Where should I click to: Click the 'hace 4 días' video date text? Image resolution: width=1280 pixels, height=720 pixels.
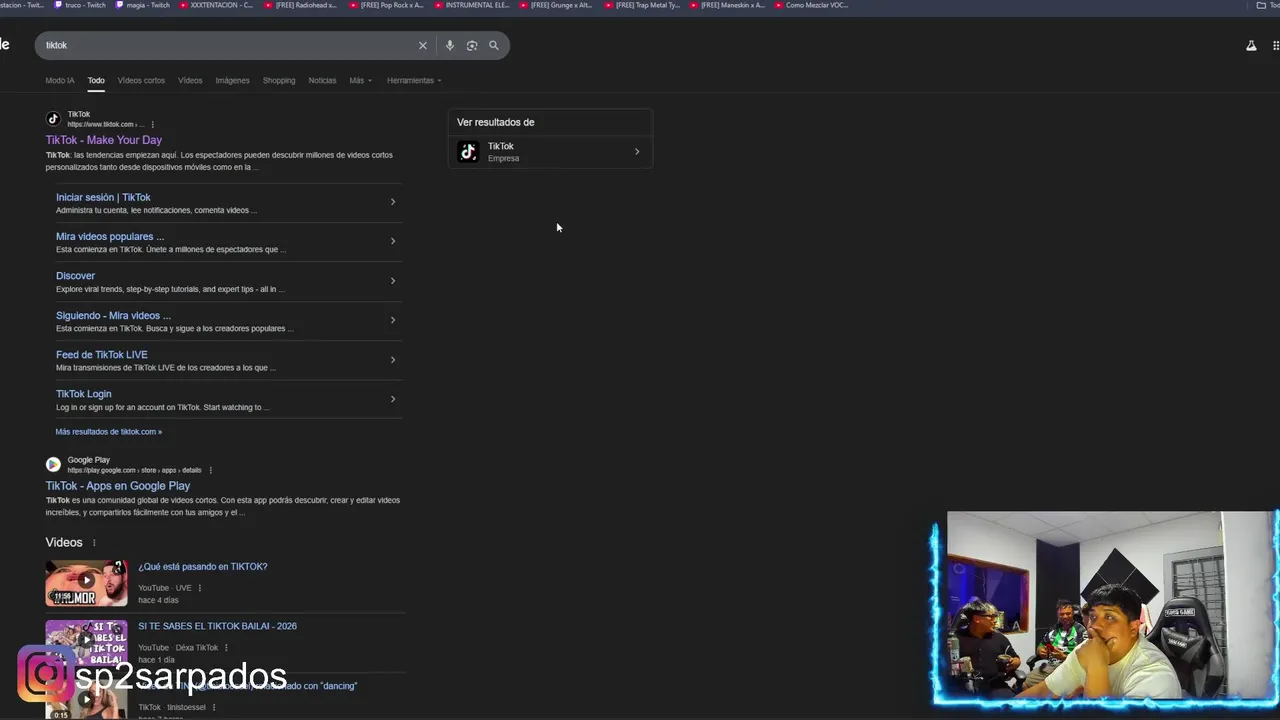[x=158, y=600]
